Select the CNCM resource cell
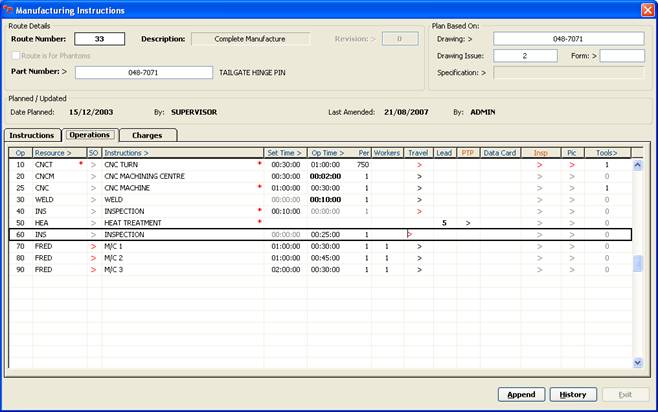Image resolution: width=658 pixels, height=412 pixels. 59,177
